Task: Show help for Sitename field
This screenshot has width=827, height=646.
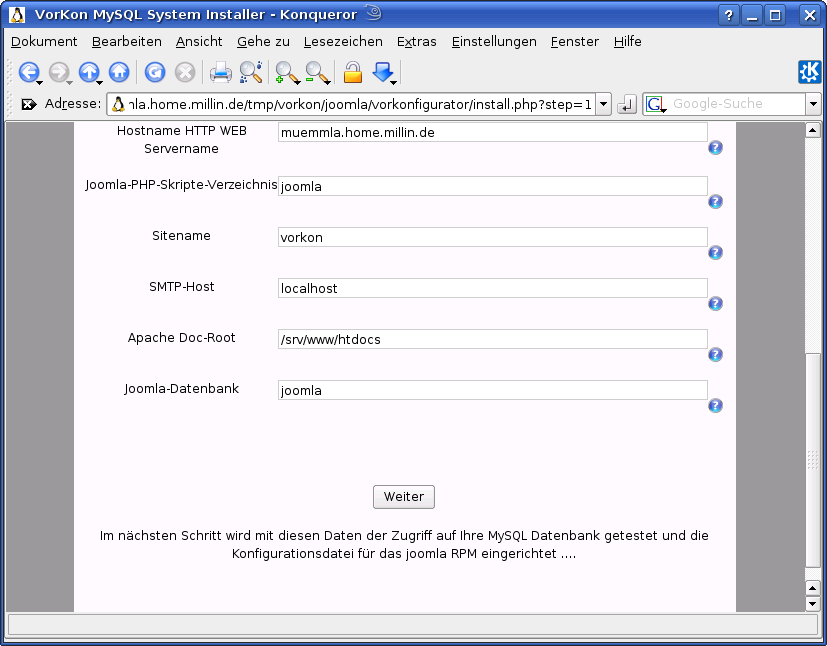Action: 715,253
